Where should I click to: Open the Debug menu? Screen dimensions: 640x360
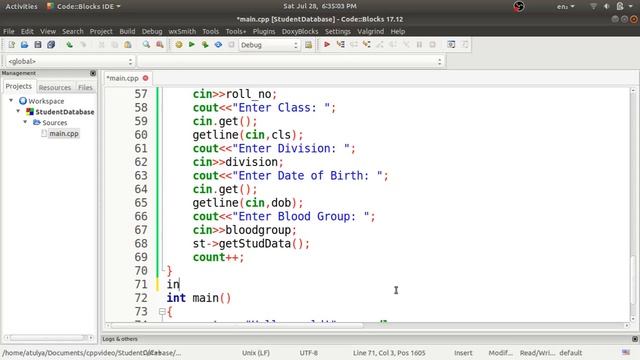[x=152, y=31]
